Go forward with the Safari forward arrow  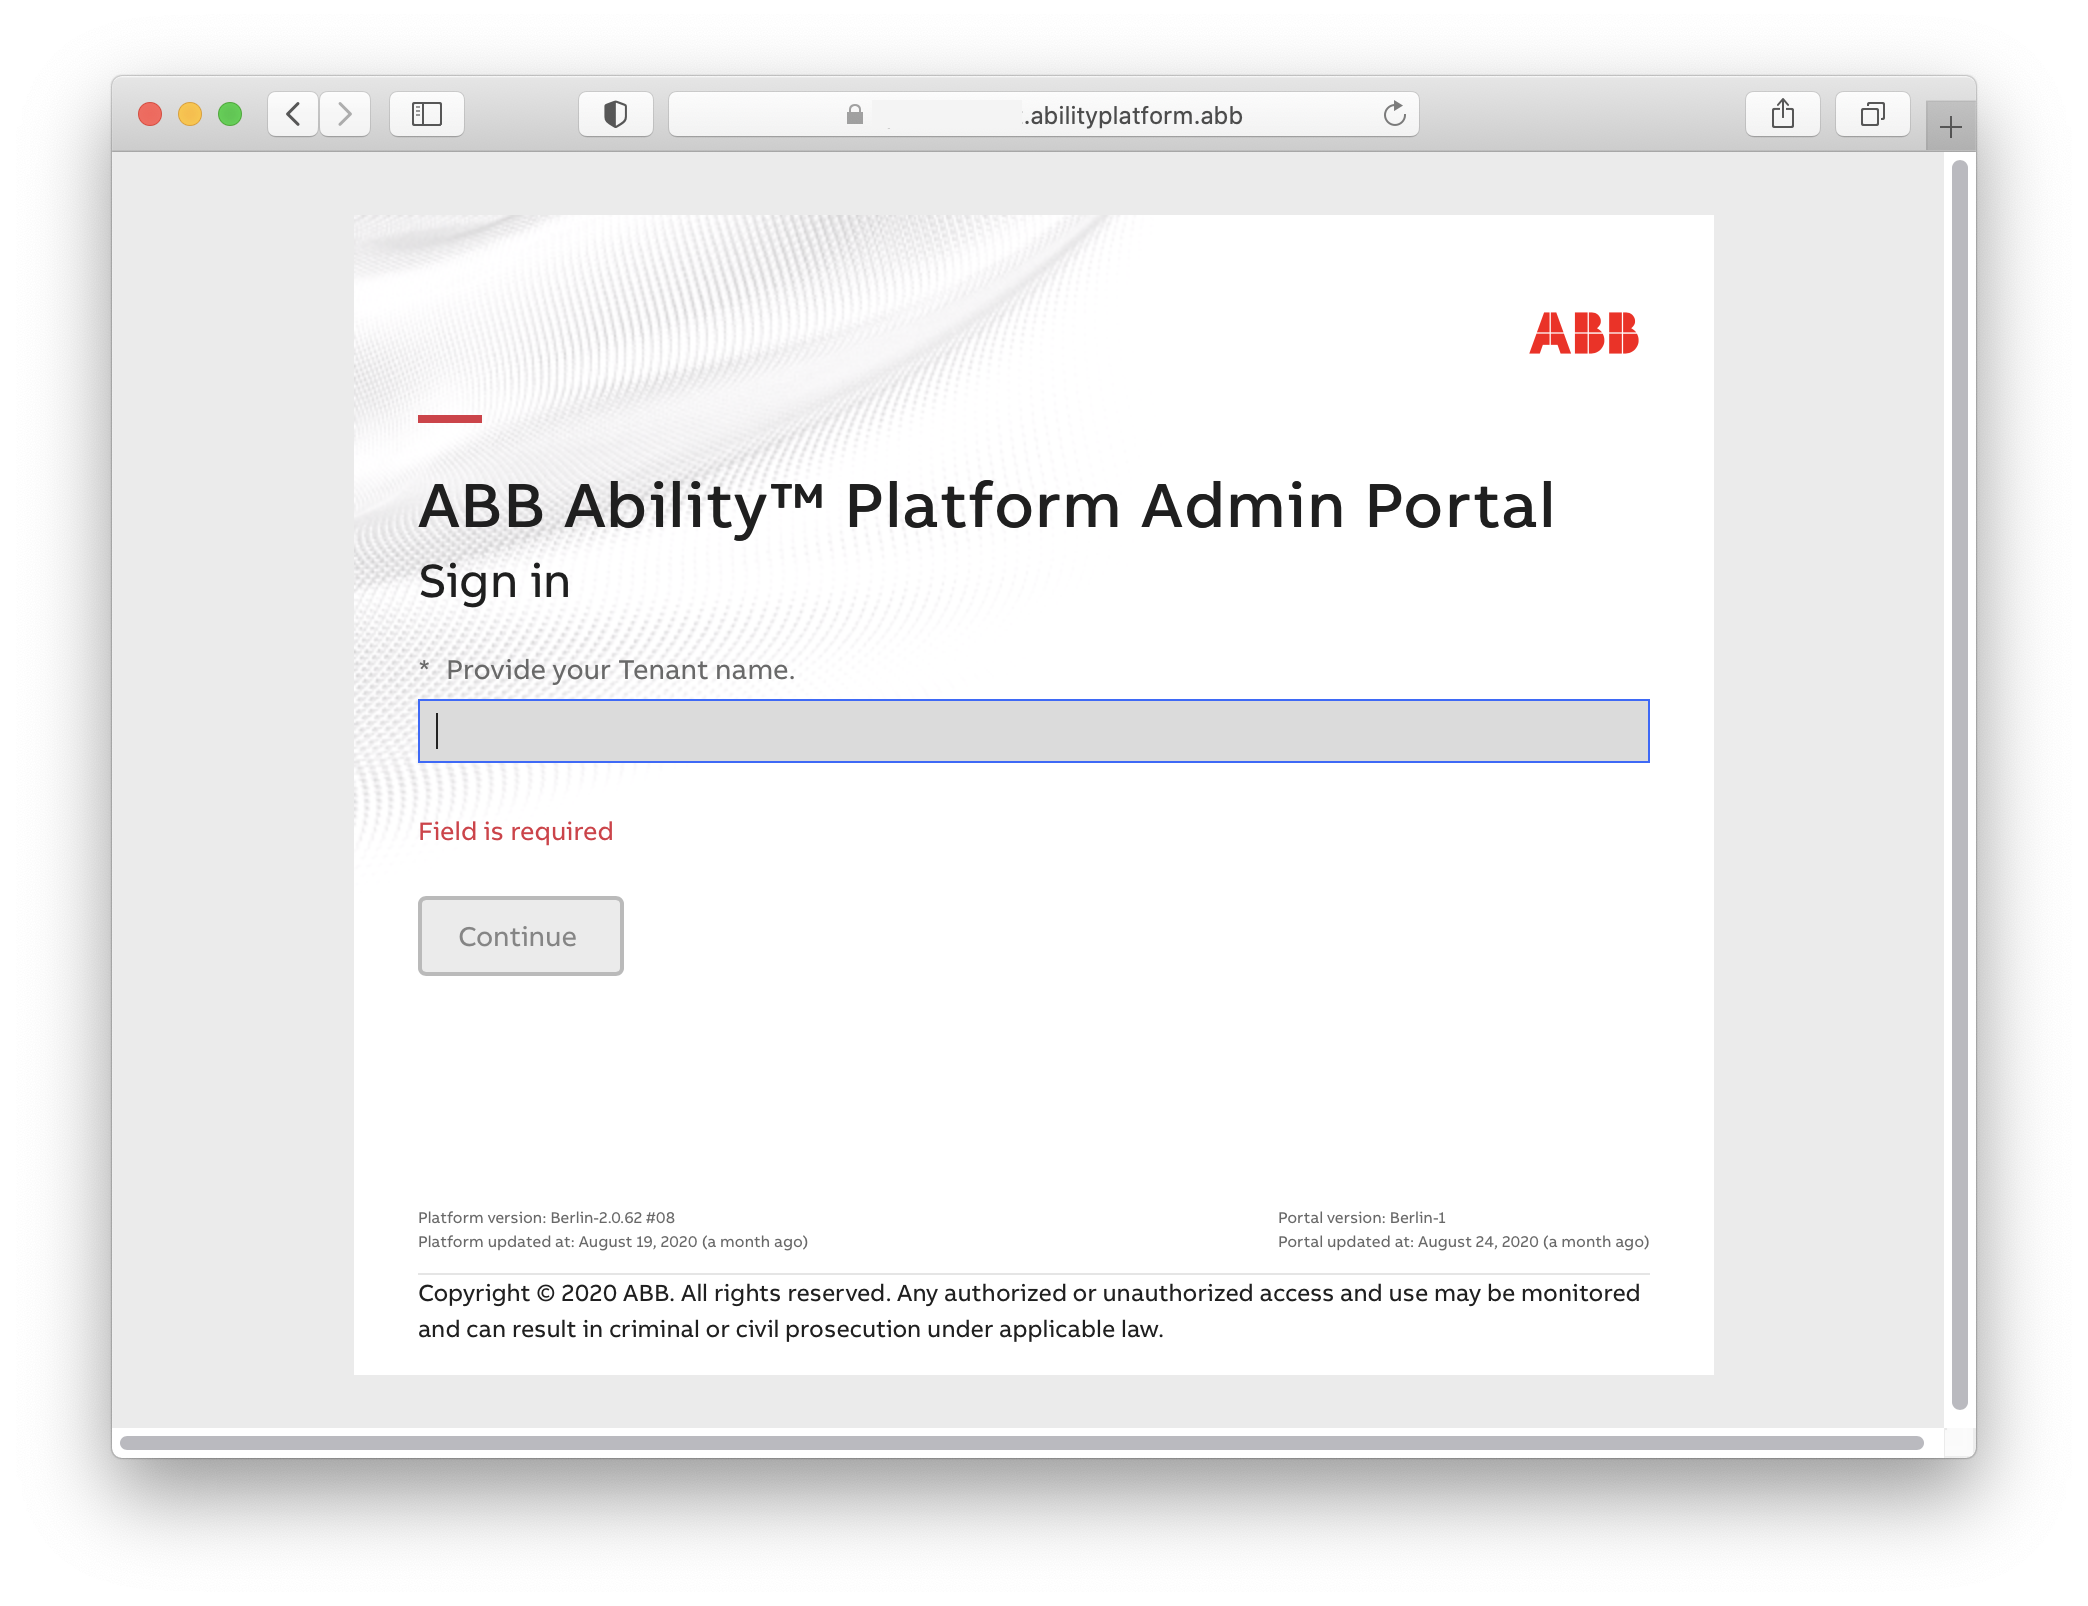(345, 114)
